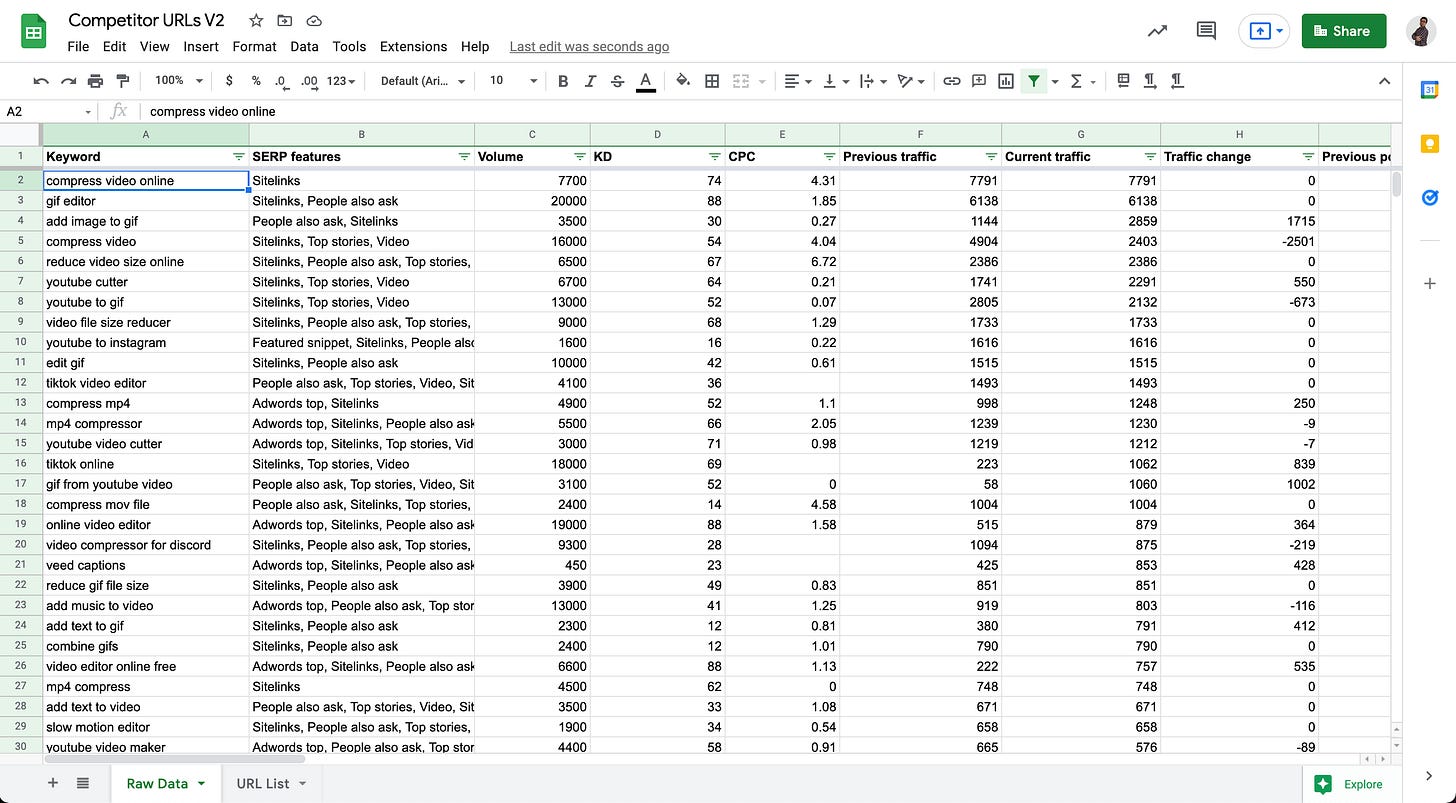Open the text wrapping dropdown
Screen dimensions: 1456x803
pyautogui.click(x=873, y=81)
